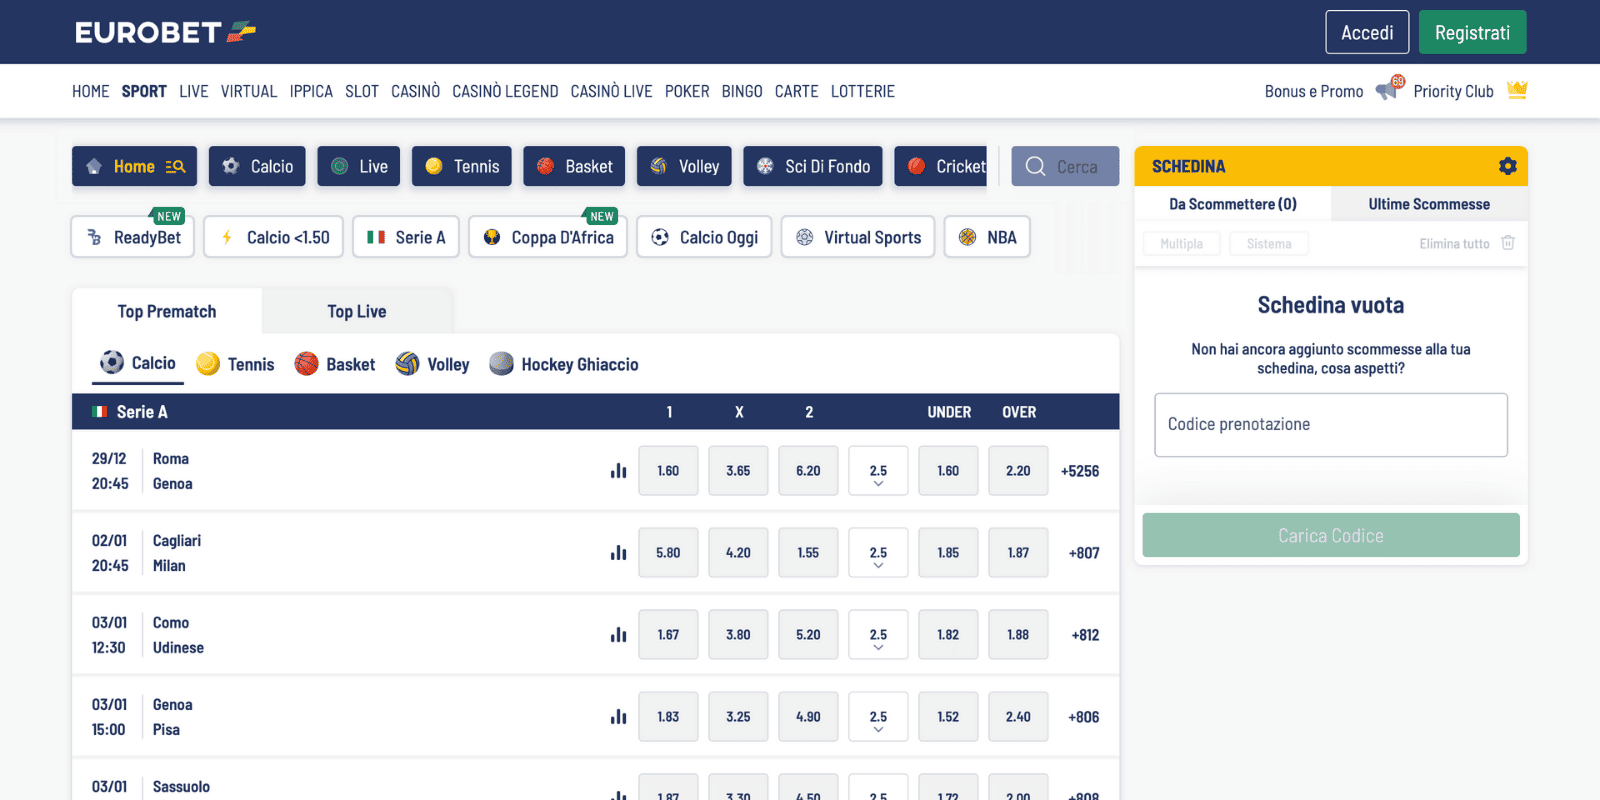Show +812 more markets for Como-Udinese

(x=1085, y=635)
